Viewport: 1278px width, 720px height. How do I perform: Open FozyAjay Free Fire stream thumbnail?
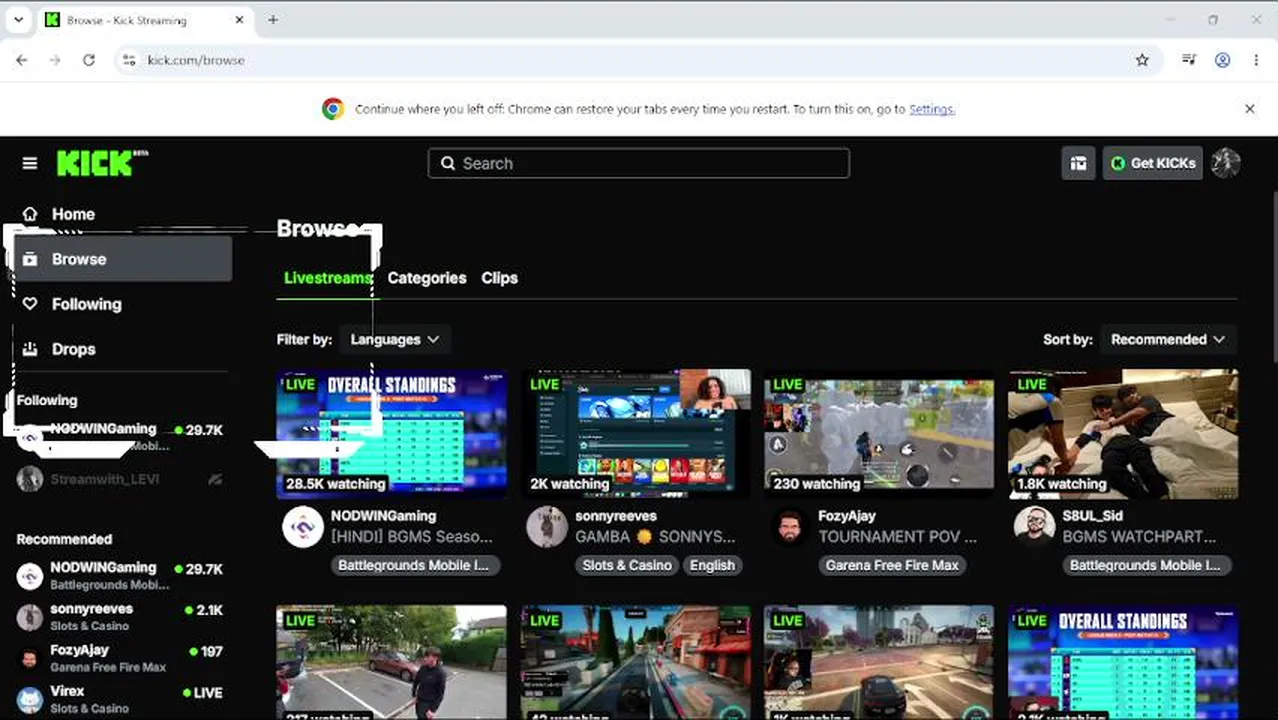pyautogui.click(x=879, y=434)
